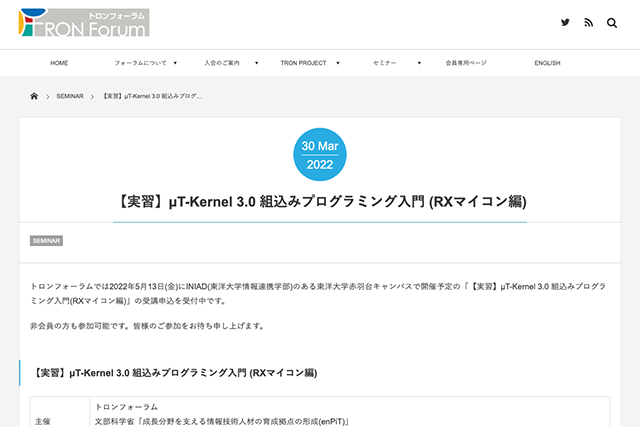The image size is (640, 427).
Task: Open the フォーラムについて menu item
Action: (140, 63)
